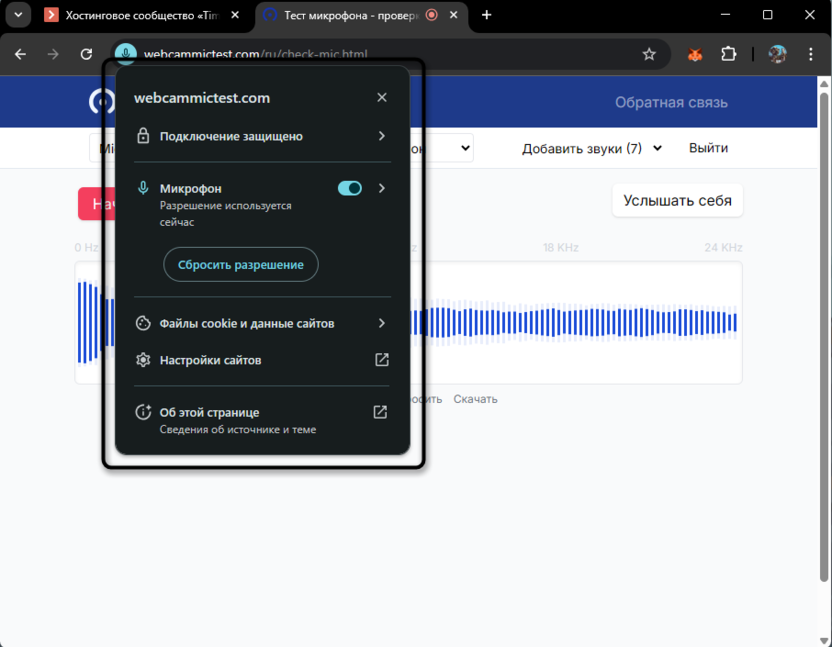The width and height of the screenshot is (832, 647).
Task: Click the external-link icon beside Настройки сайтов
Action: click(x=382, y=360)
